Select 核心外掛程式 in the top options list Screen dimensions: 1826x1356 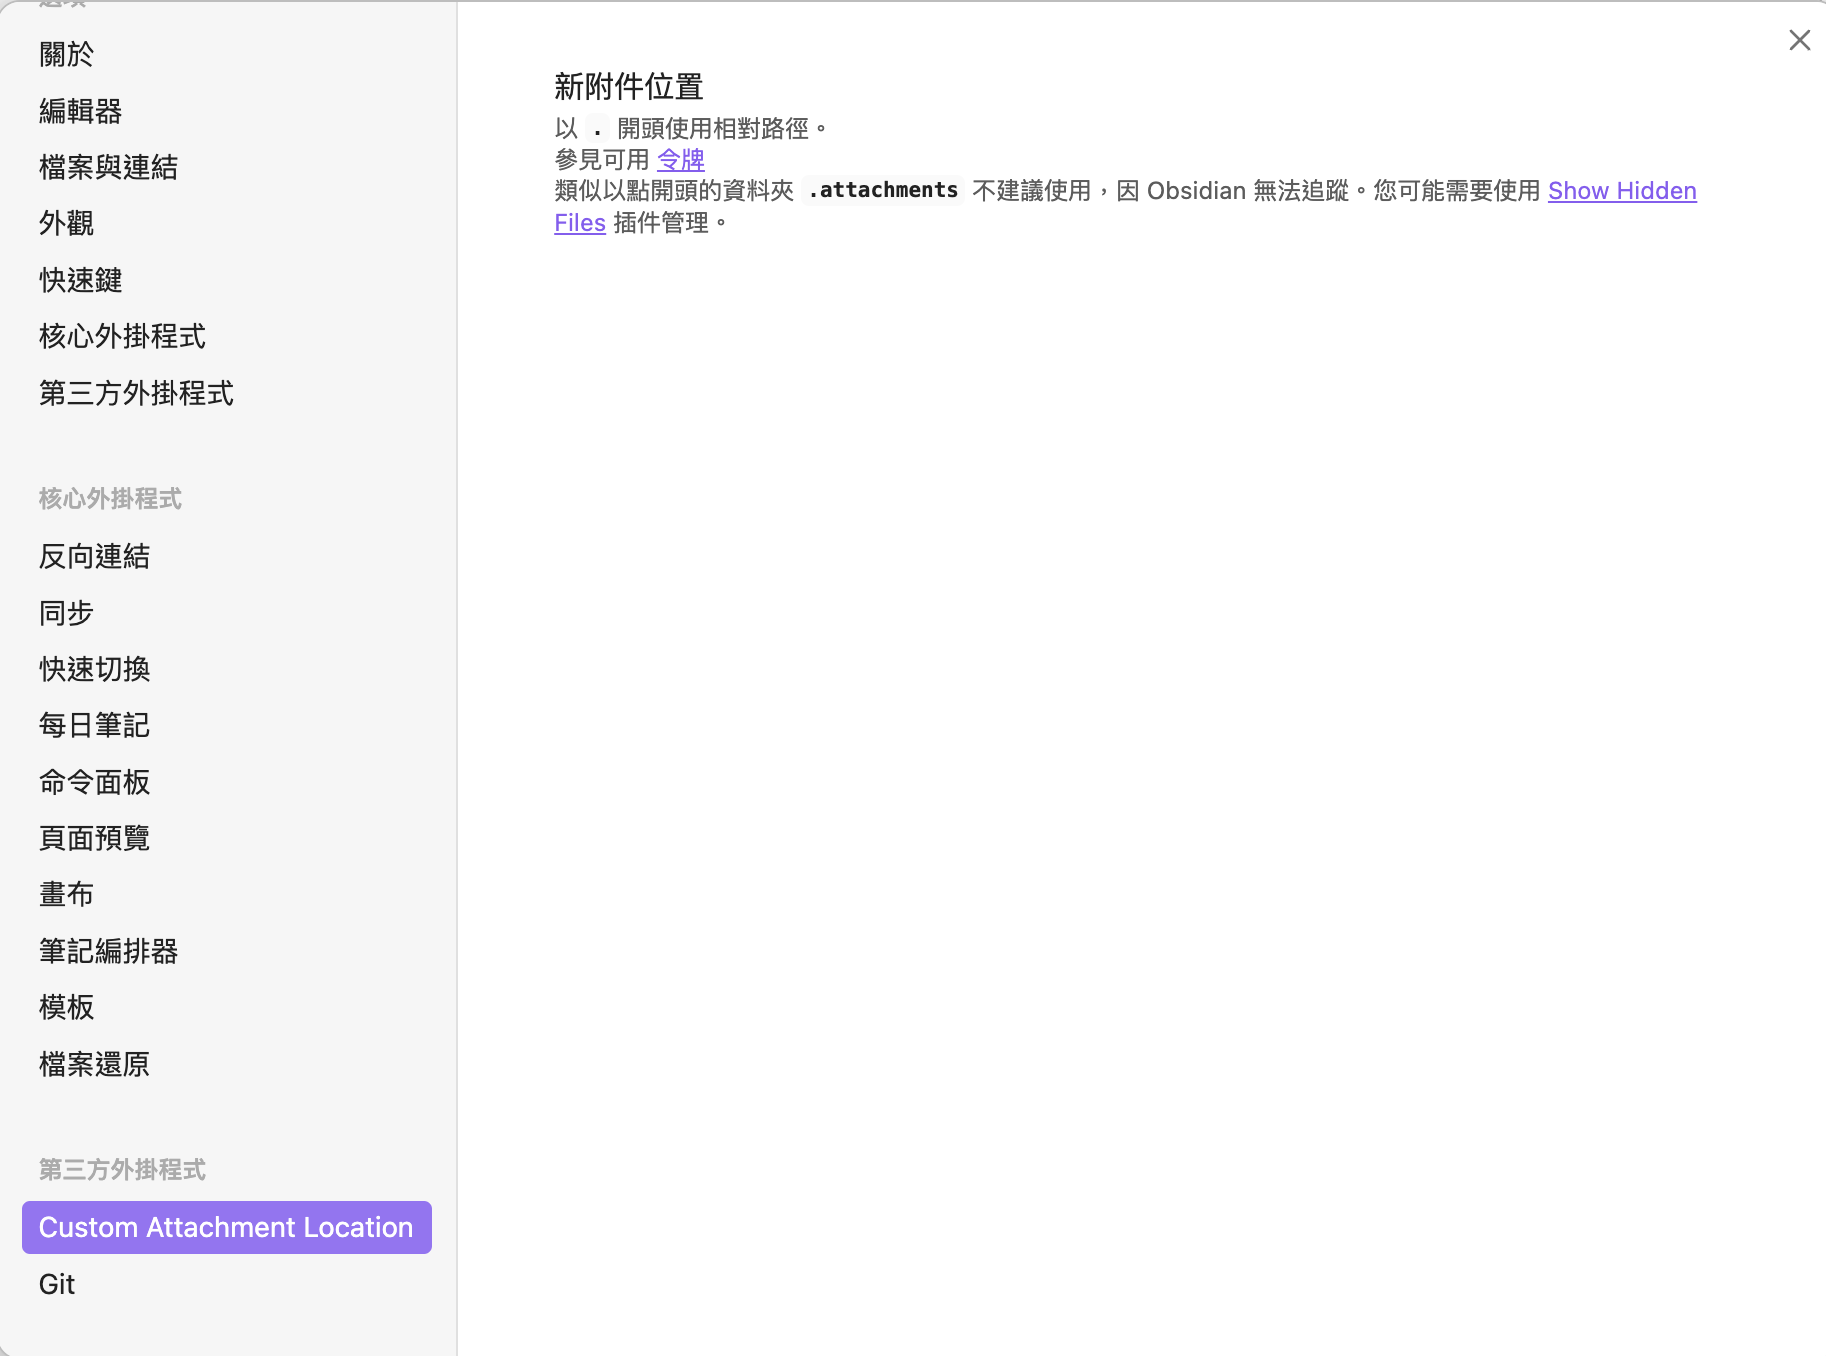pyautogui.click(x=122, y=336)
